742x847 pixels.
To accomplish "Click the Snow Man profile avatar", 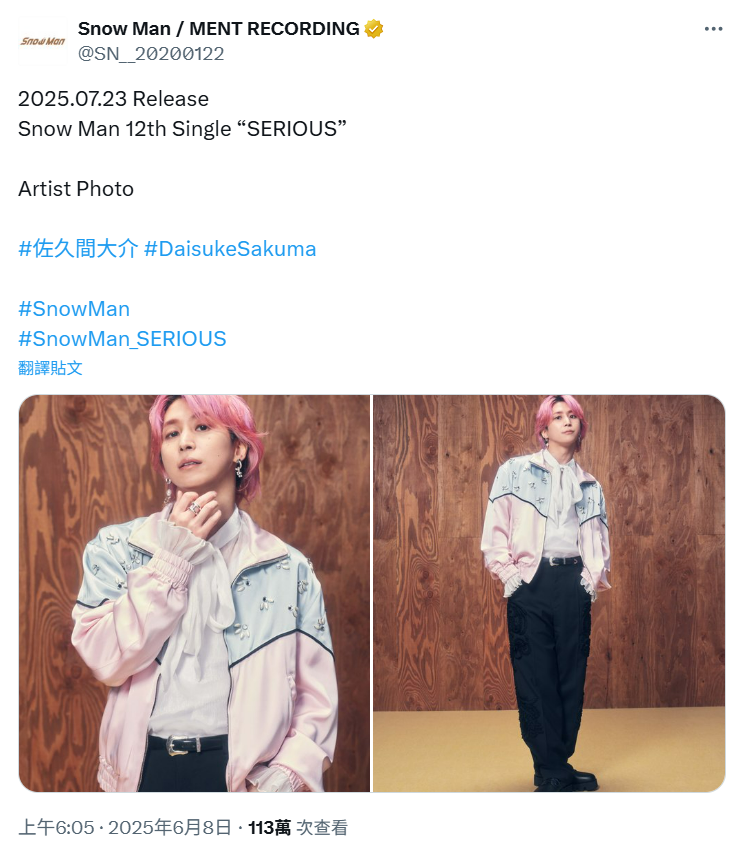I will coord(43,41).
